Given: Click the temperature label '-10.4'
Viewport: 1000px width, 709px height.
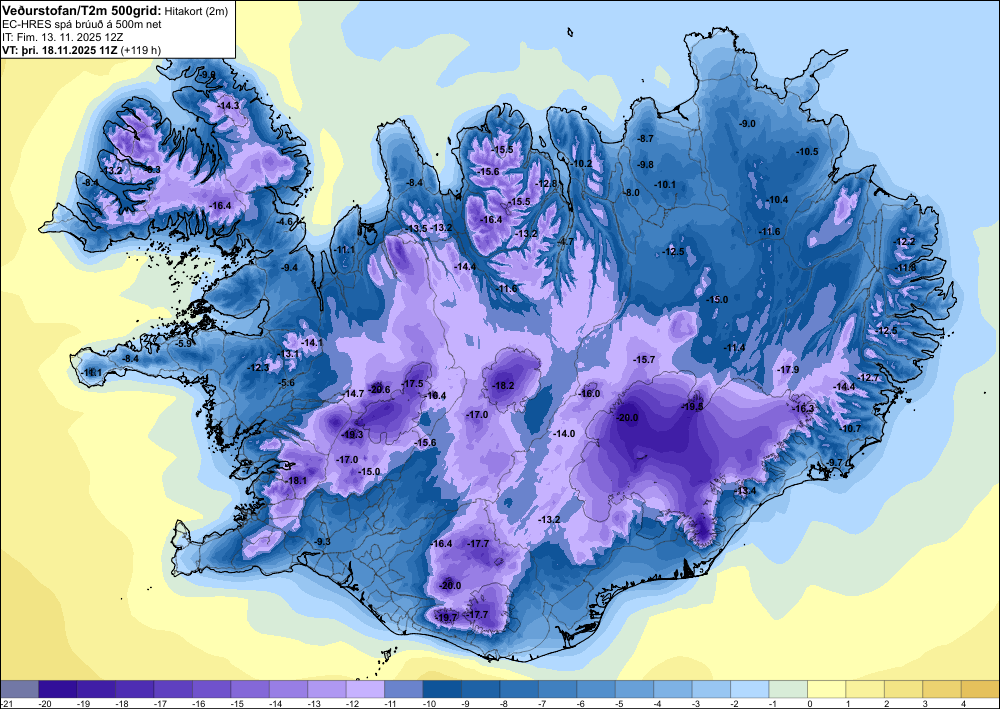Looking at the screenshot, I should 777,200.
